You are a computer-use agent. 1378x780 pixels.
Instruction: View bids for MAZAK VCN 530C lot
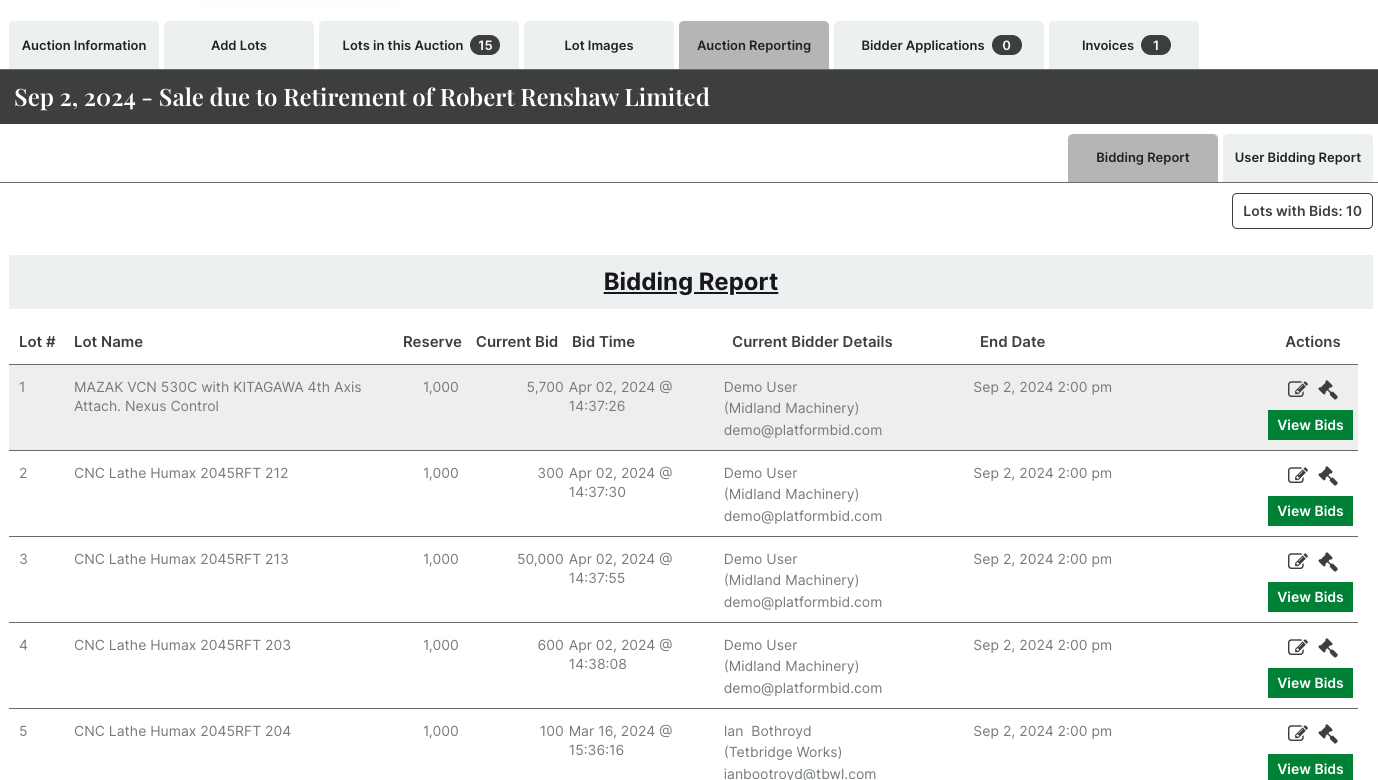point(1310,425)
